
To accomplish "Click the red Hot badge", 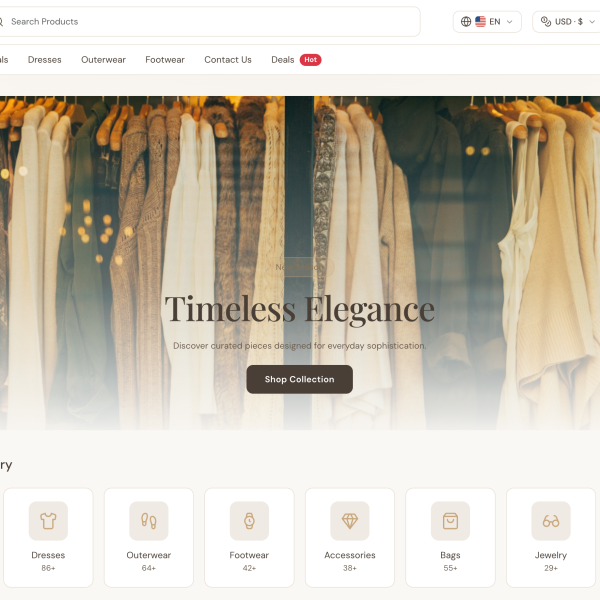I will tap(311, 60).
